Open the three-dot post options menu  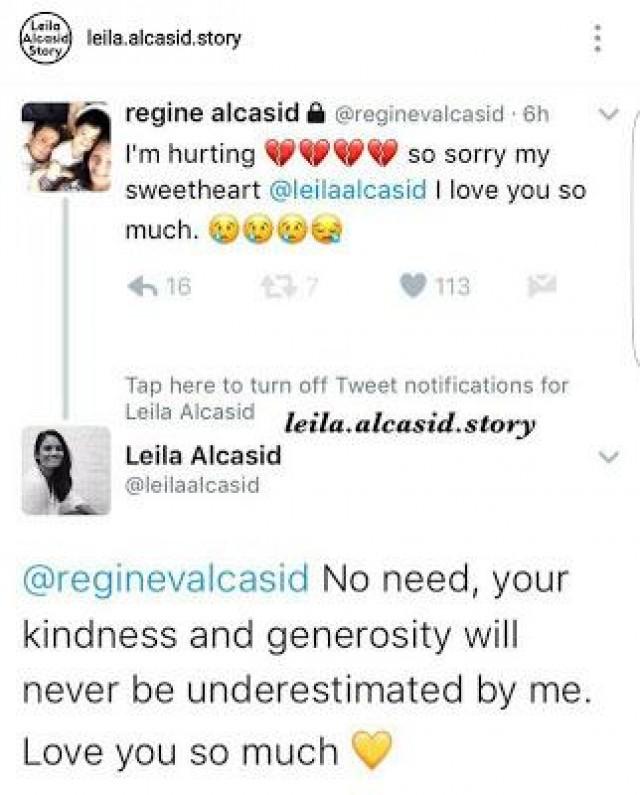coord(598,38)
